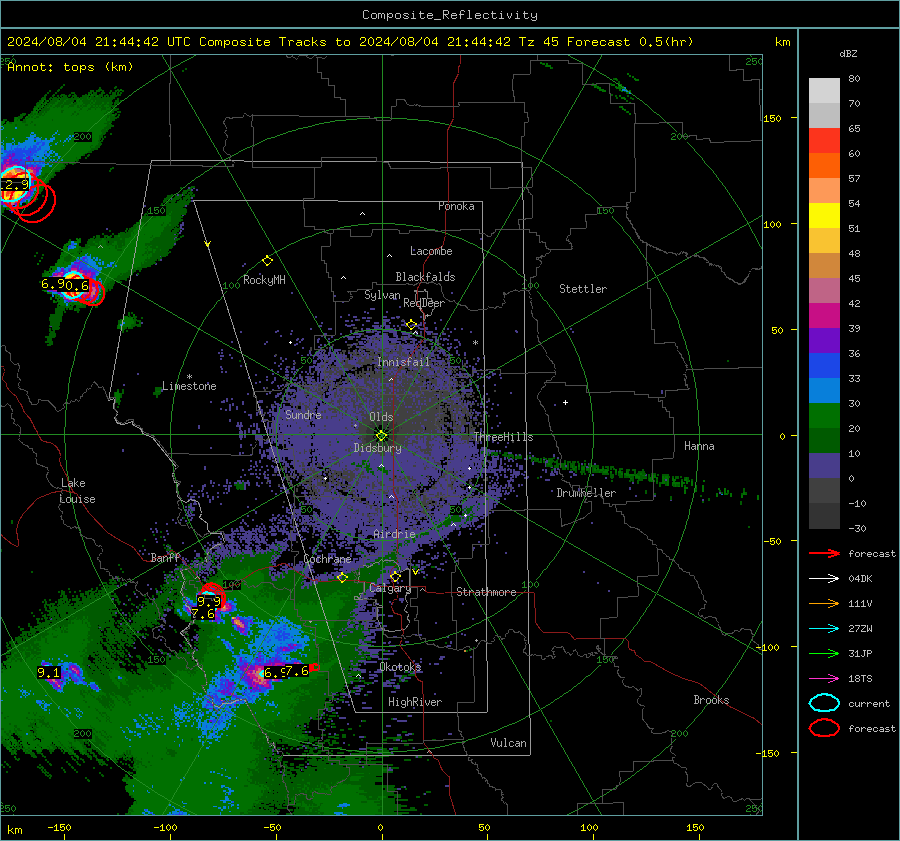
Task: Click the 'Annot: tops (km)' label
Action: (x=70, y=67)
